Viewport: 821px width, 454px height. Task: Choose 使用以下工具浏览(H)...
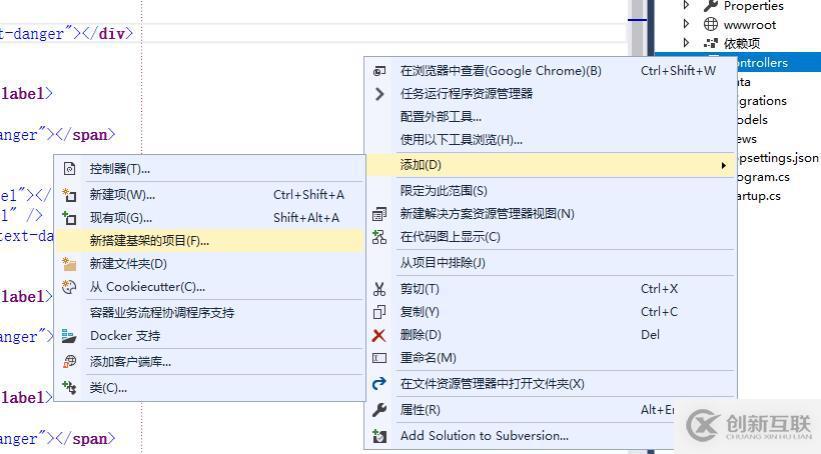(551, 140)
